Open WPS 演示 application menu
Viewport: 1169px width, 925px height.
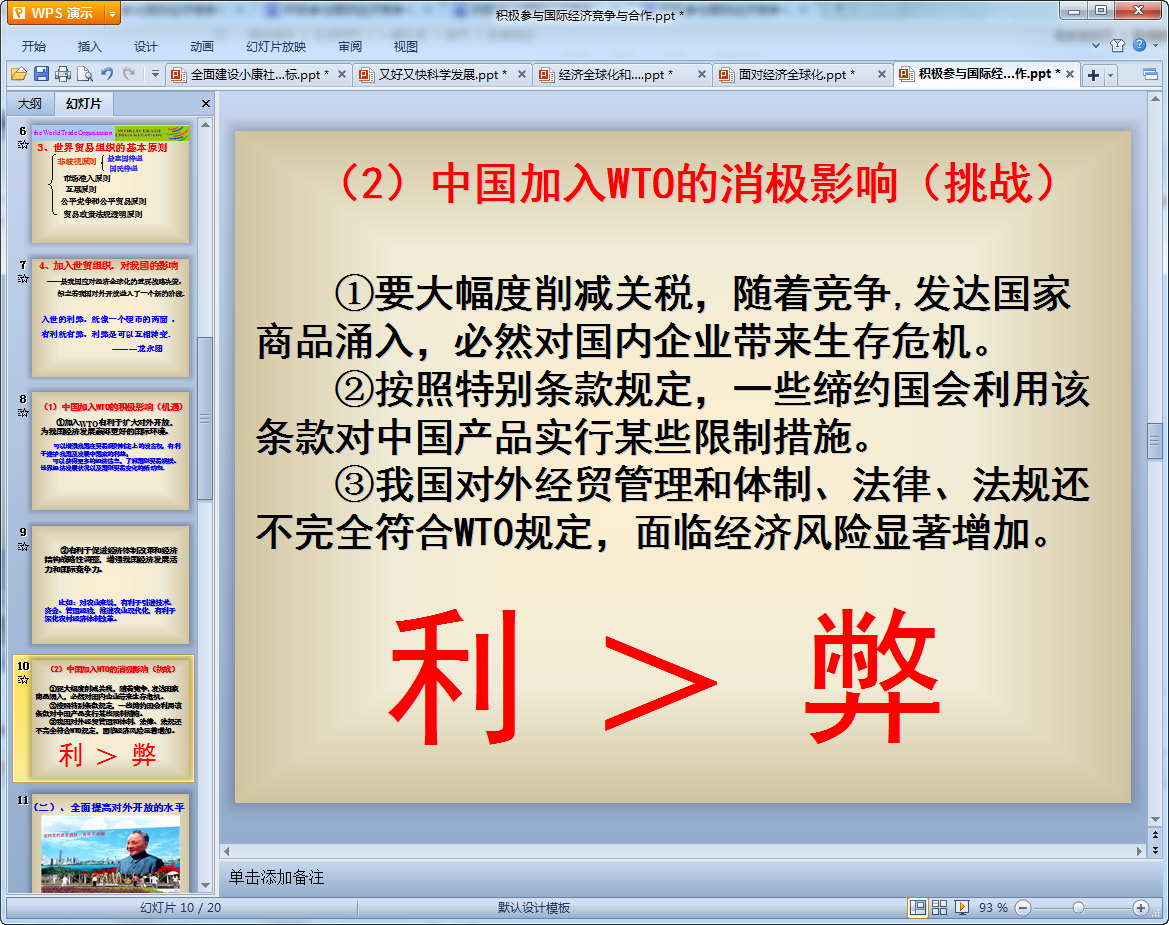(x=56, y=13)
